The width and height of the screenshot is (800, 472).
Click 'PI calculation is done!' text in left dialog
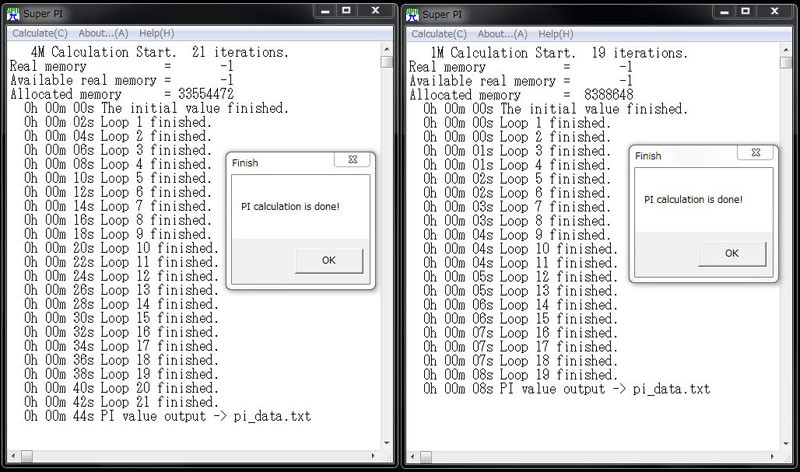[x=290, y=207]
